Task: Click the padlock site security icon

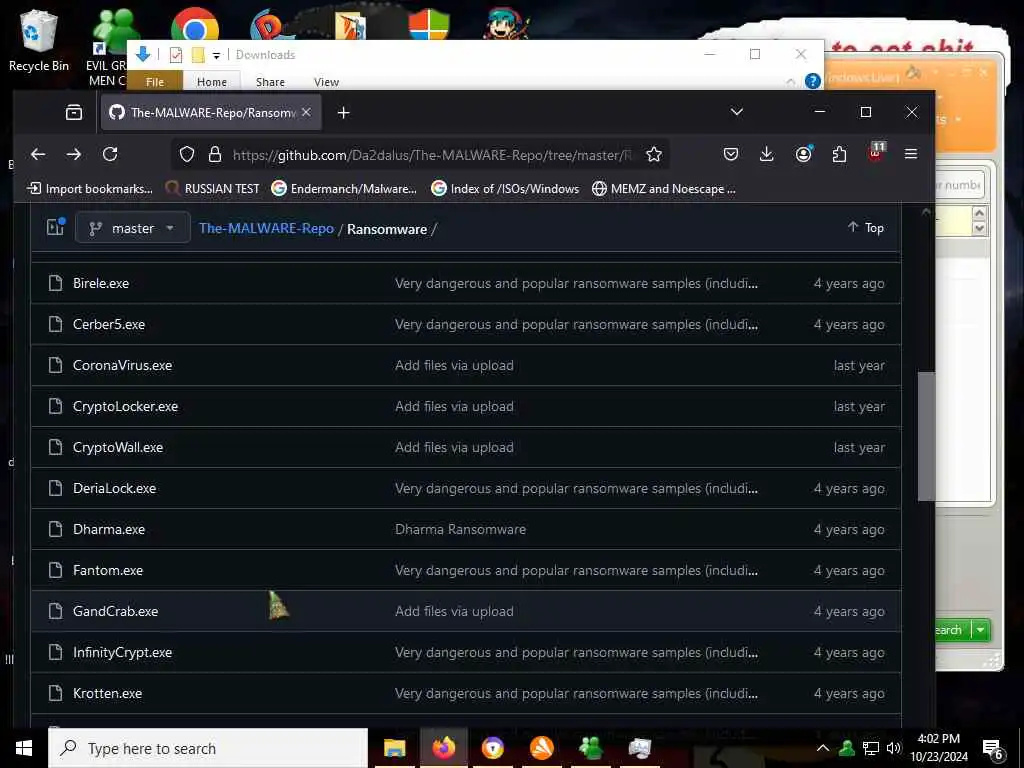Action: (214, 155)
